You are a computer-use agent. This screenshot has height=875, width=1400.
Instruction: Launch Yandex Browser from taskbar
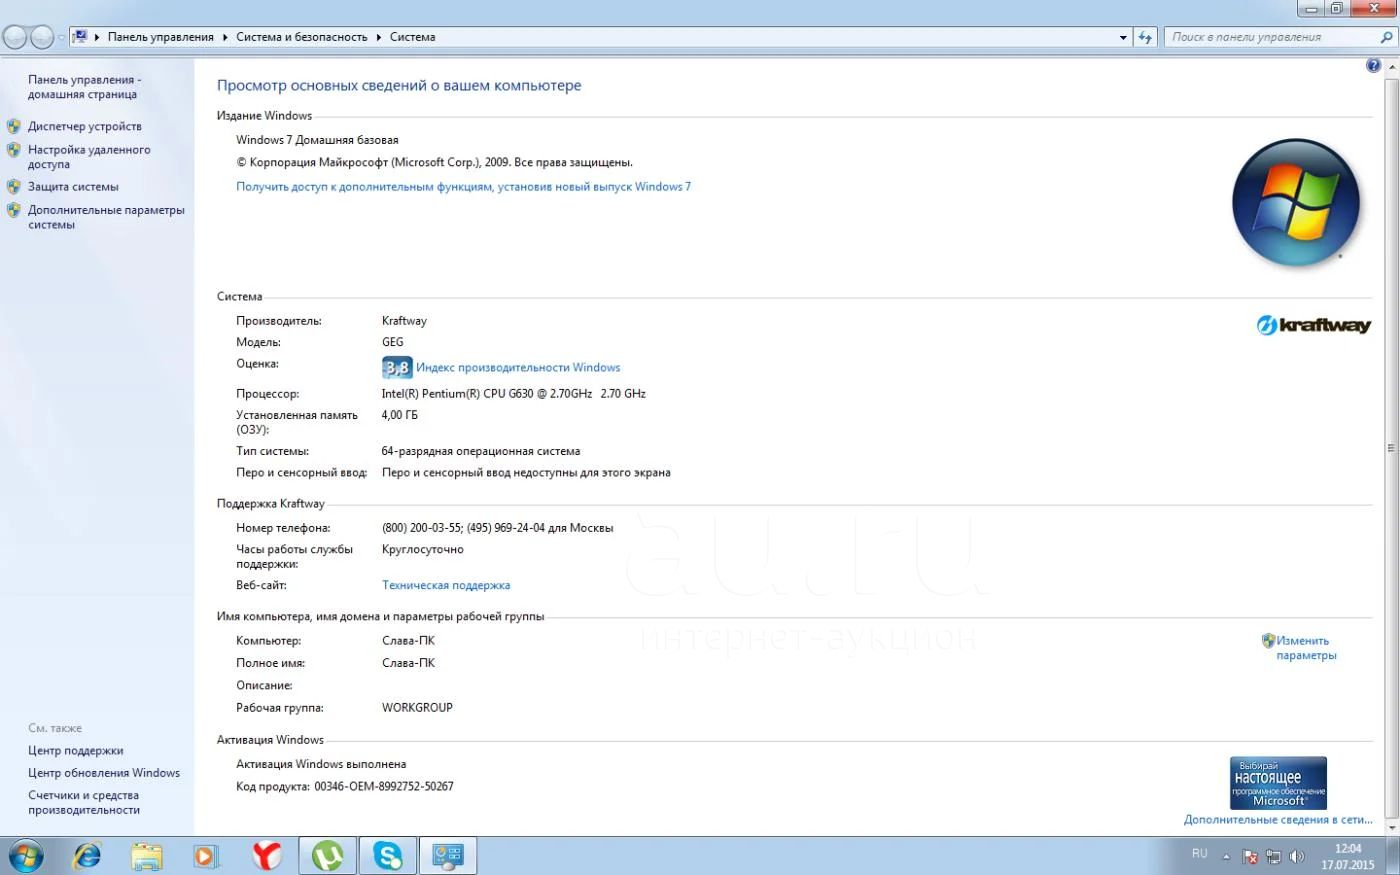266,856
